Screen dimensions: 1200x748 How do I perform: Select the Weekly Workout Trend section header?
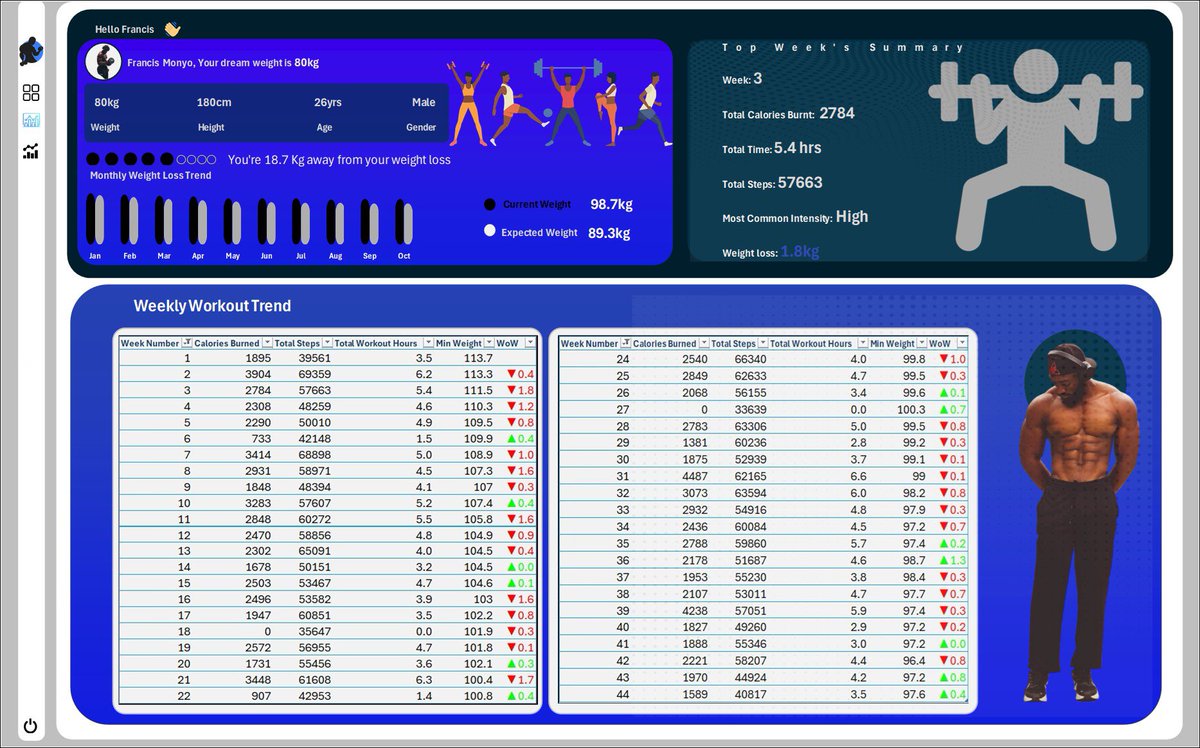tap(213, 306)
